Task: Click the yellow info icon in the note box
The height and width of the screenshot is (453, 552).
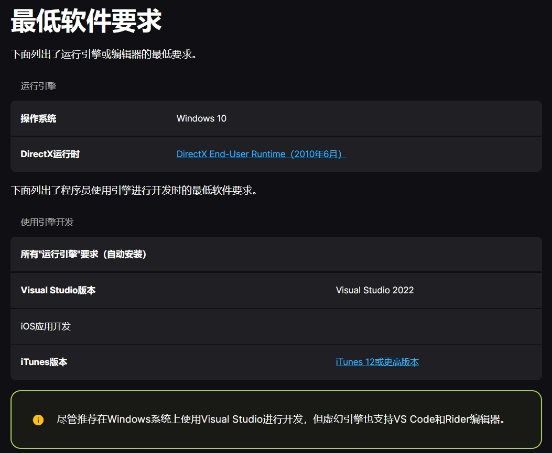Action: (38, 420)
